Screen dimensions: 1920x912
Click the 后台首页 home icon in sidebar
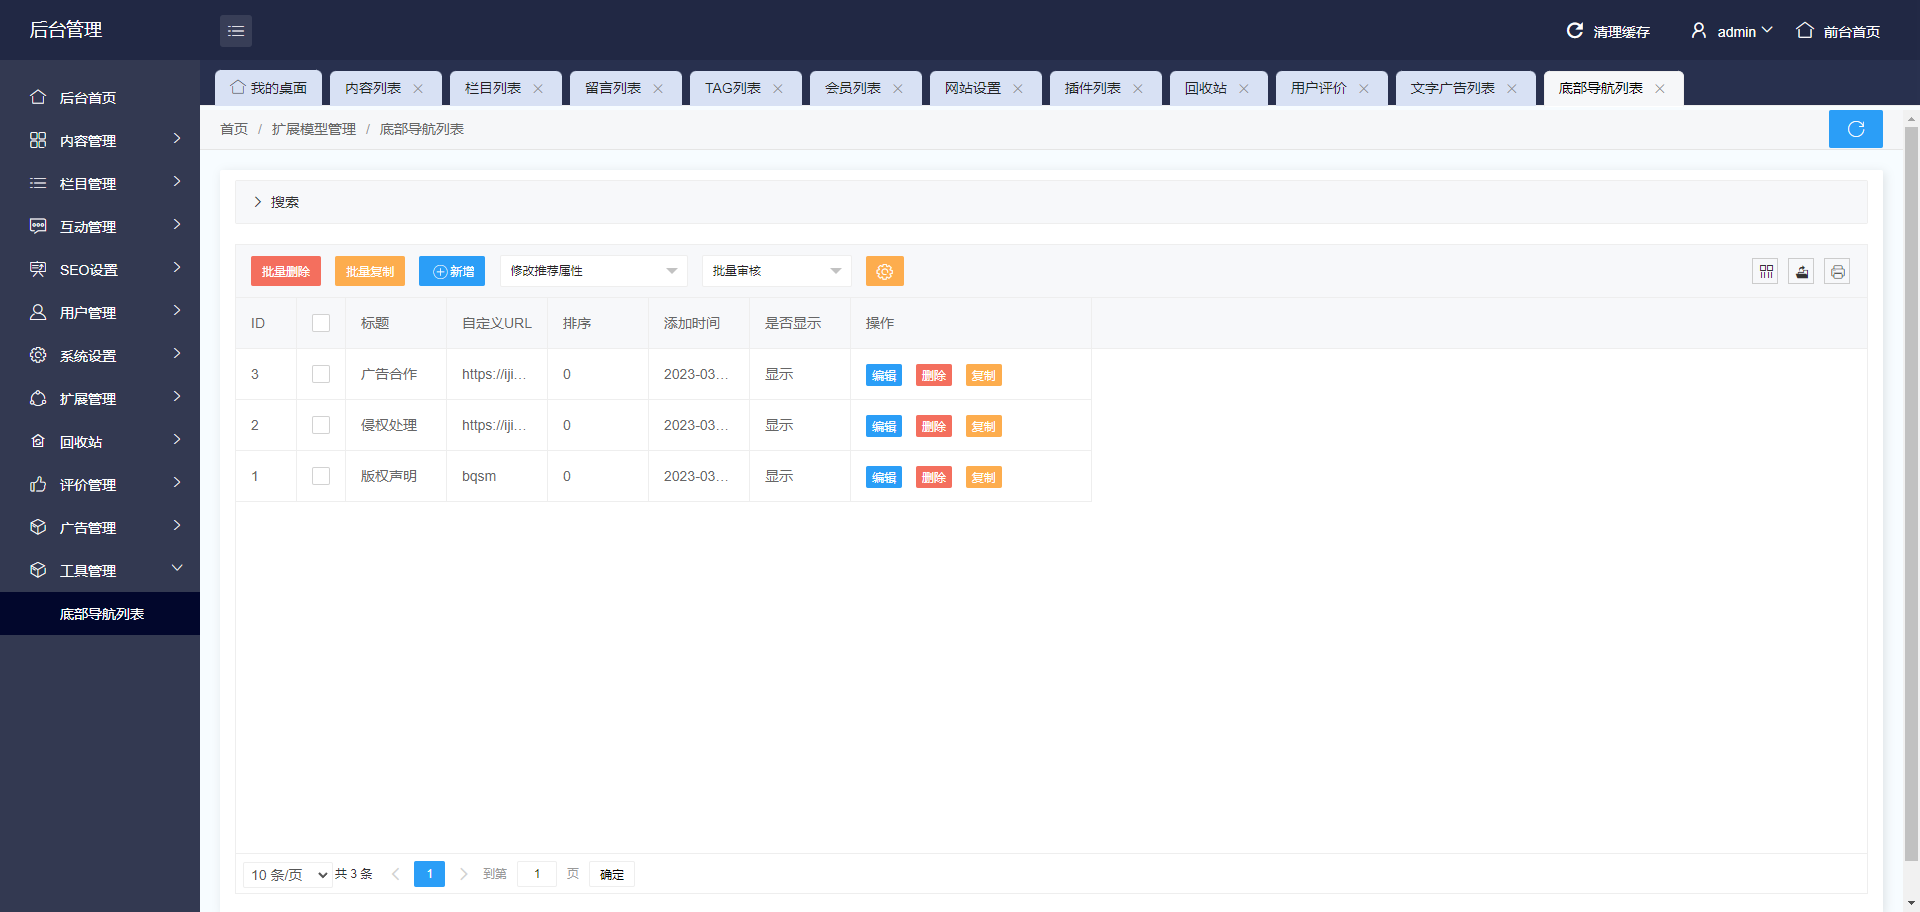[38, 97]
